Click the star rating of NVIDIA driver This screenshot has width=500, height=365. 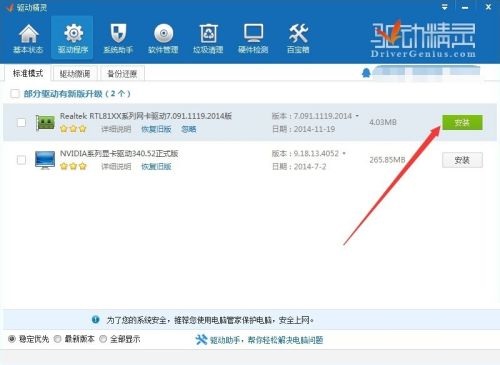click(x=73, y=166)
